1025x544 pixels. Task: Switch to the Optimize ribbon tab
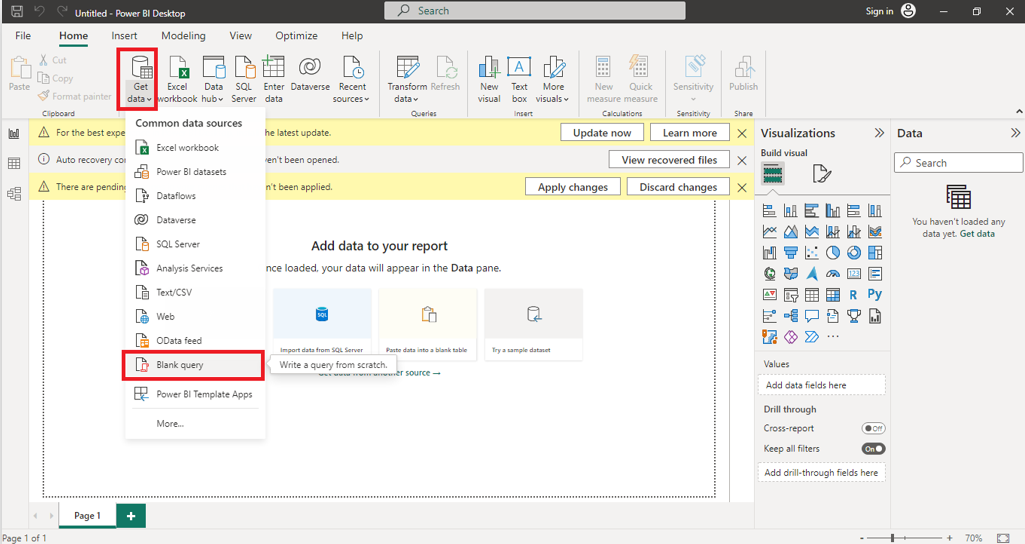tap(296, 35)
